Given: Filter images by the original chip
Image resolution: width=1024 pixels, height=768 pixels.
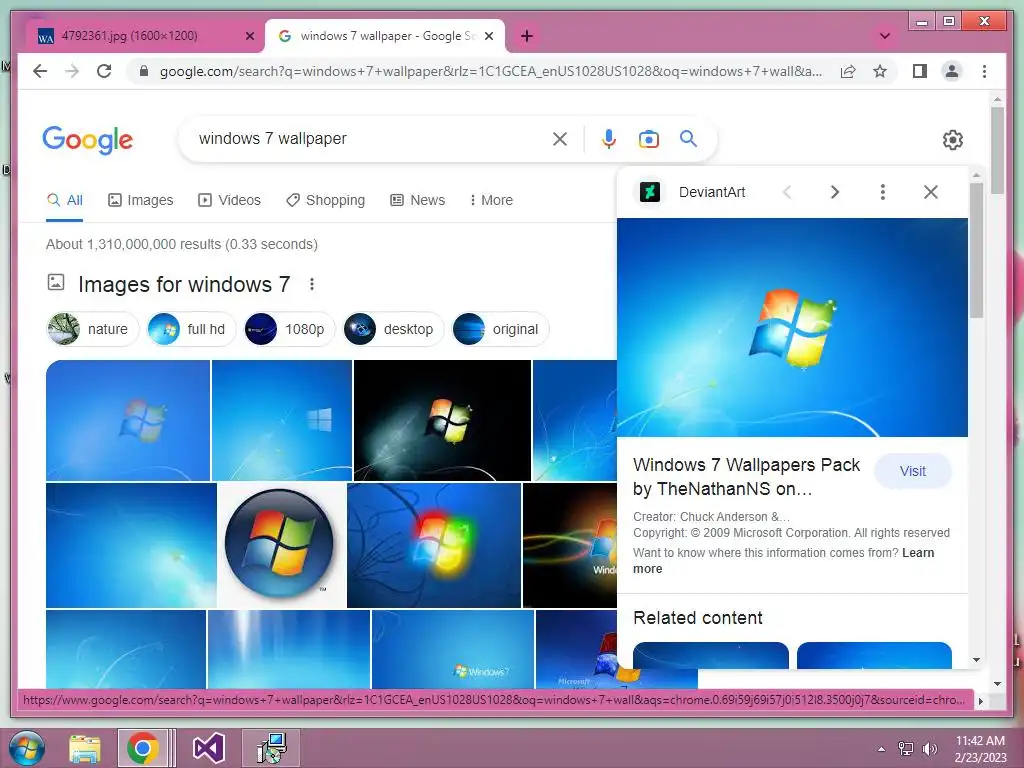Looking at the screenshot, I should pos(500,329).
